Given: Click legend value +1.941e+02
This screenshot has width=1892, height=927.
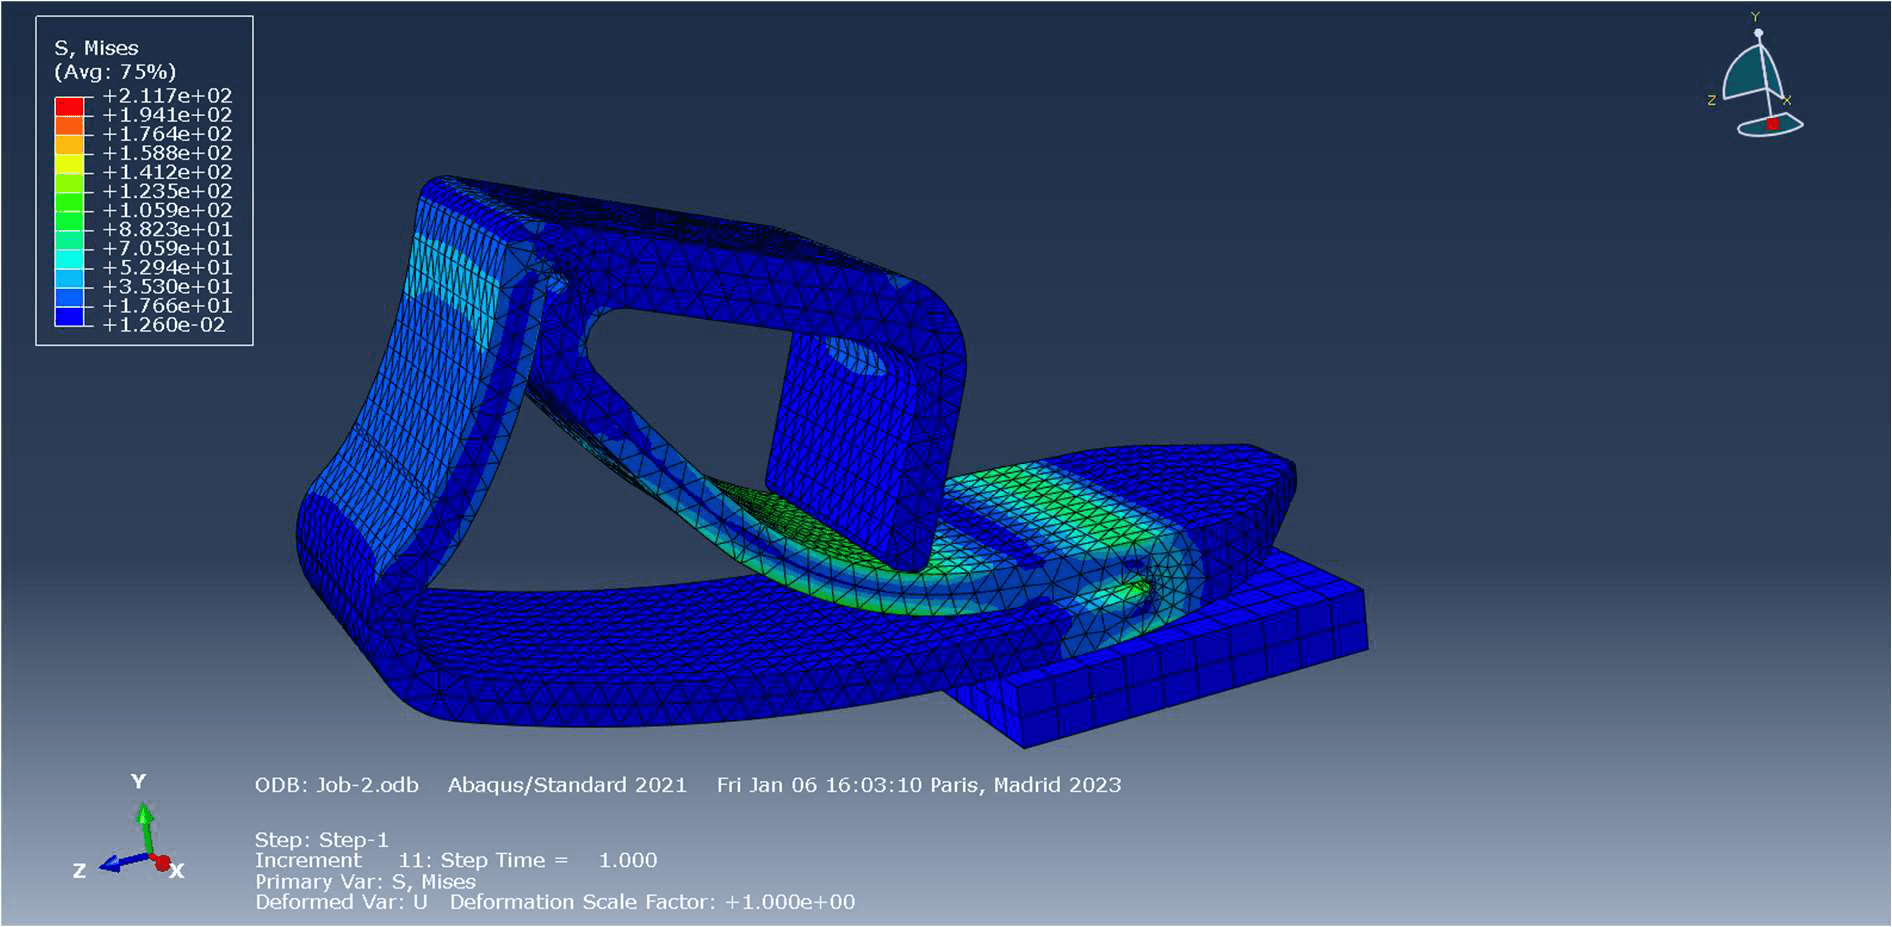Looking at the screenshot, I should pyautogui.click(x=167, y=115).
